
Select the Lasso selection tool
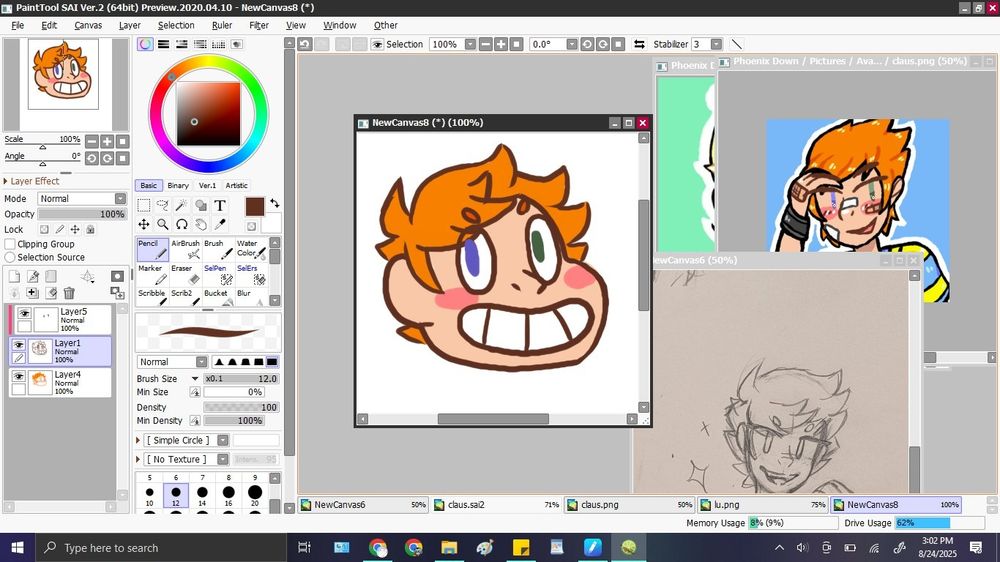coord(163,206)
